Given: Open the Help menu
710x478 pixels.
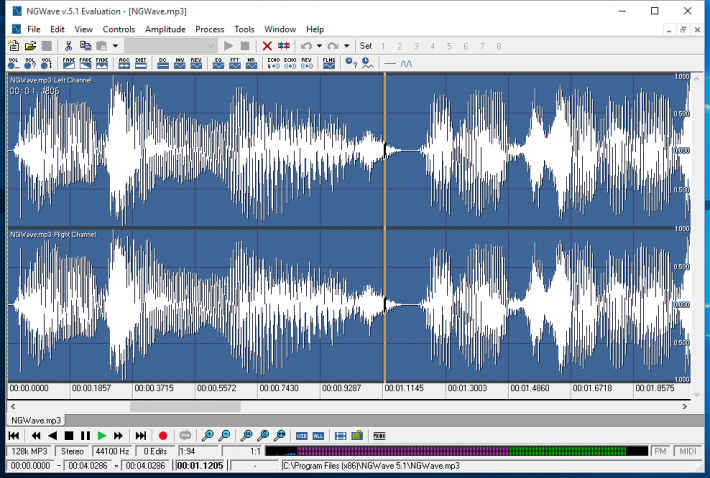Looking at the screenshot, I should 315,29.
